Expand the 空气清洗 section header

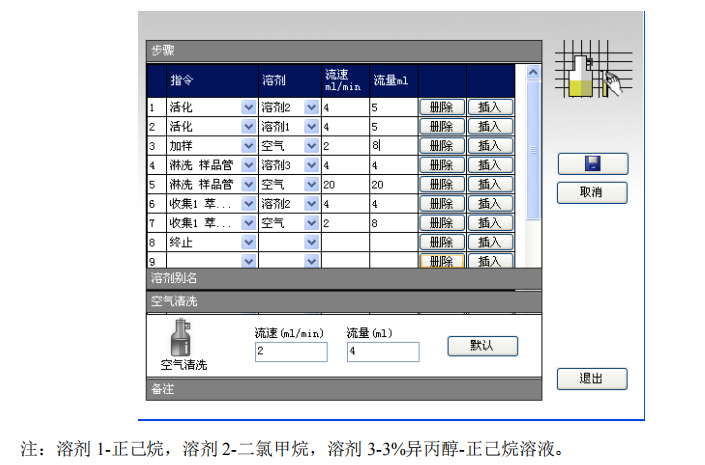344,302
